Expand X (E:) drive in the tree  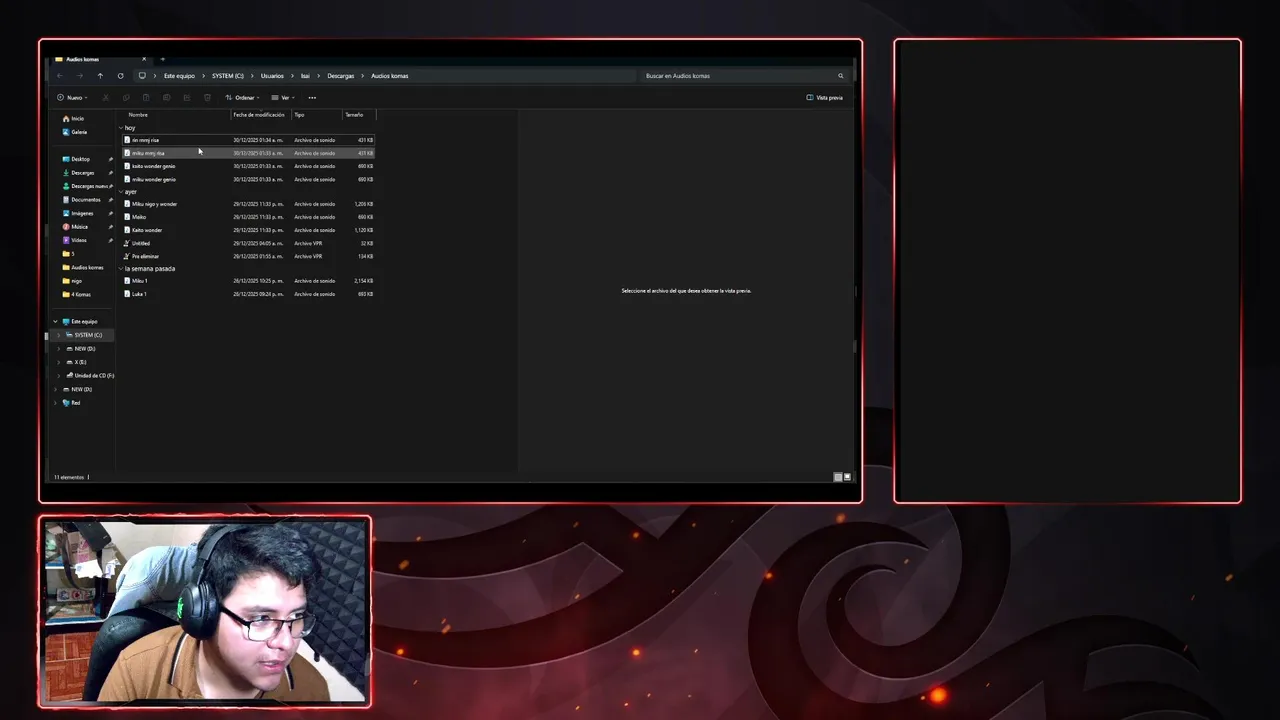[x=59, y=362]
